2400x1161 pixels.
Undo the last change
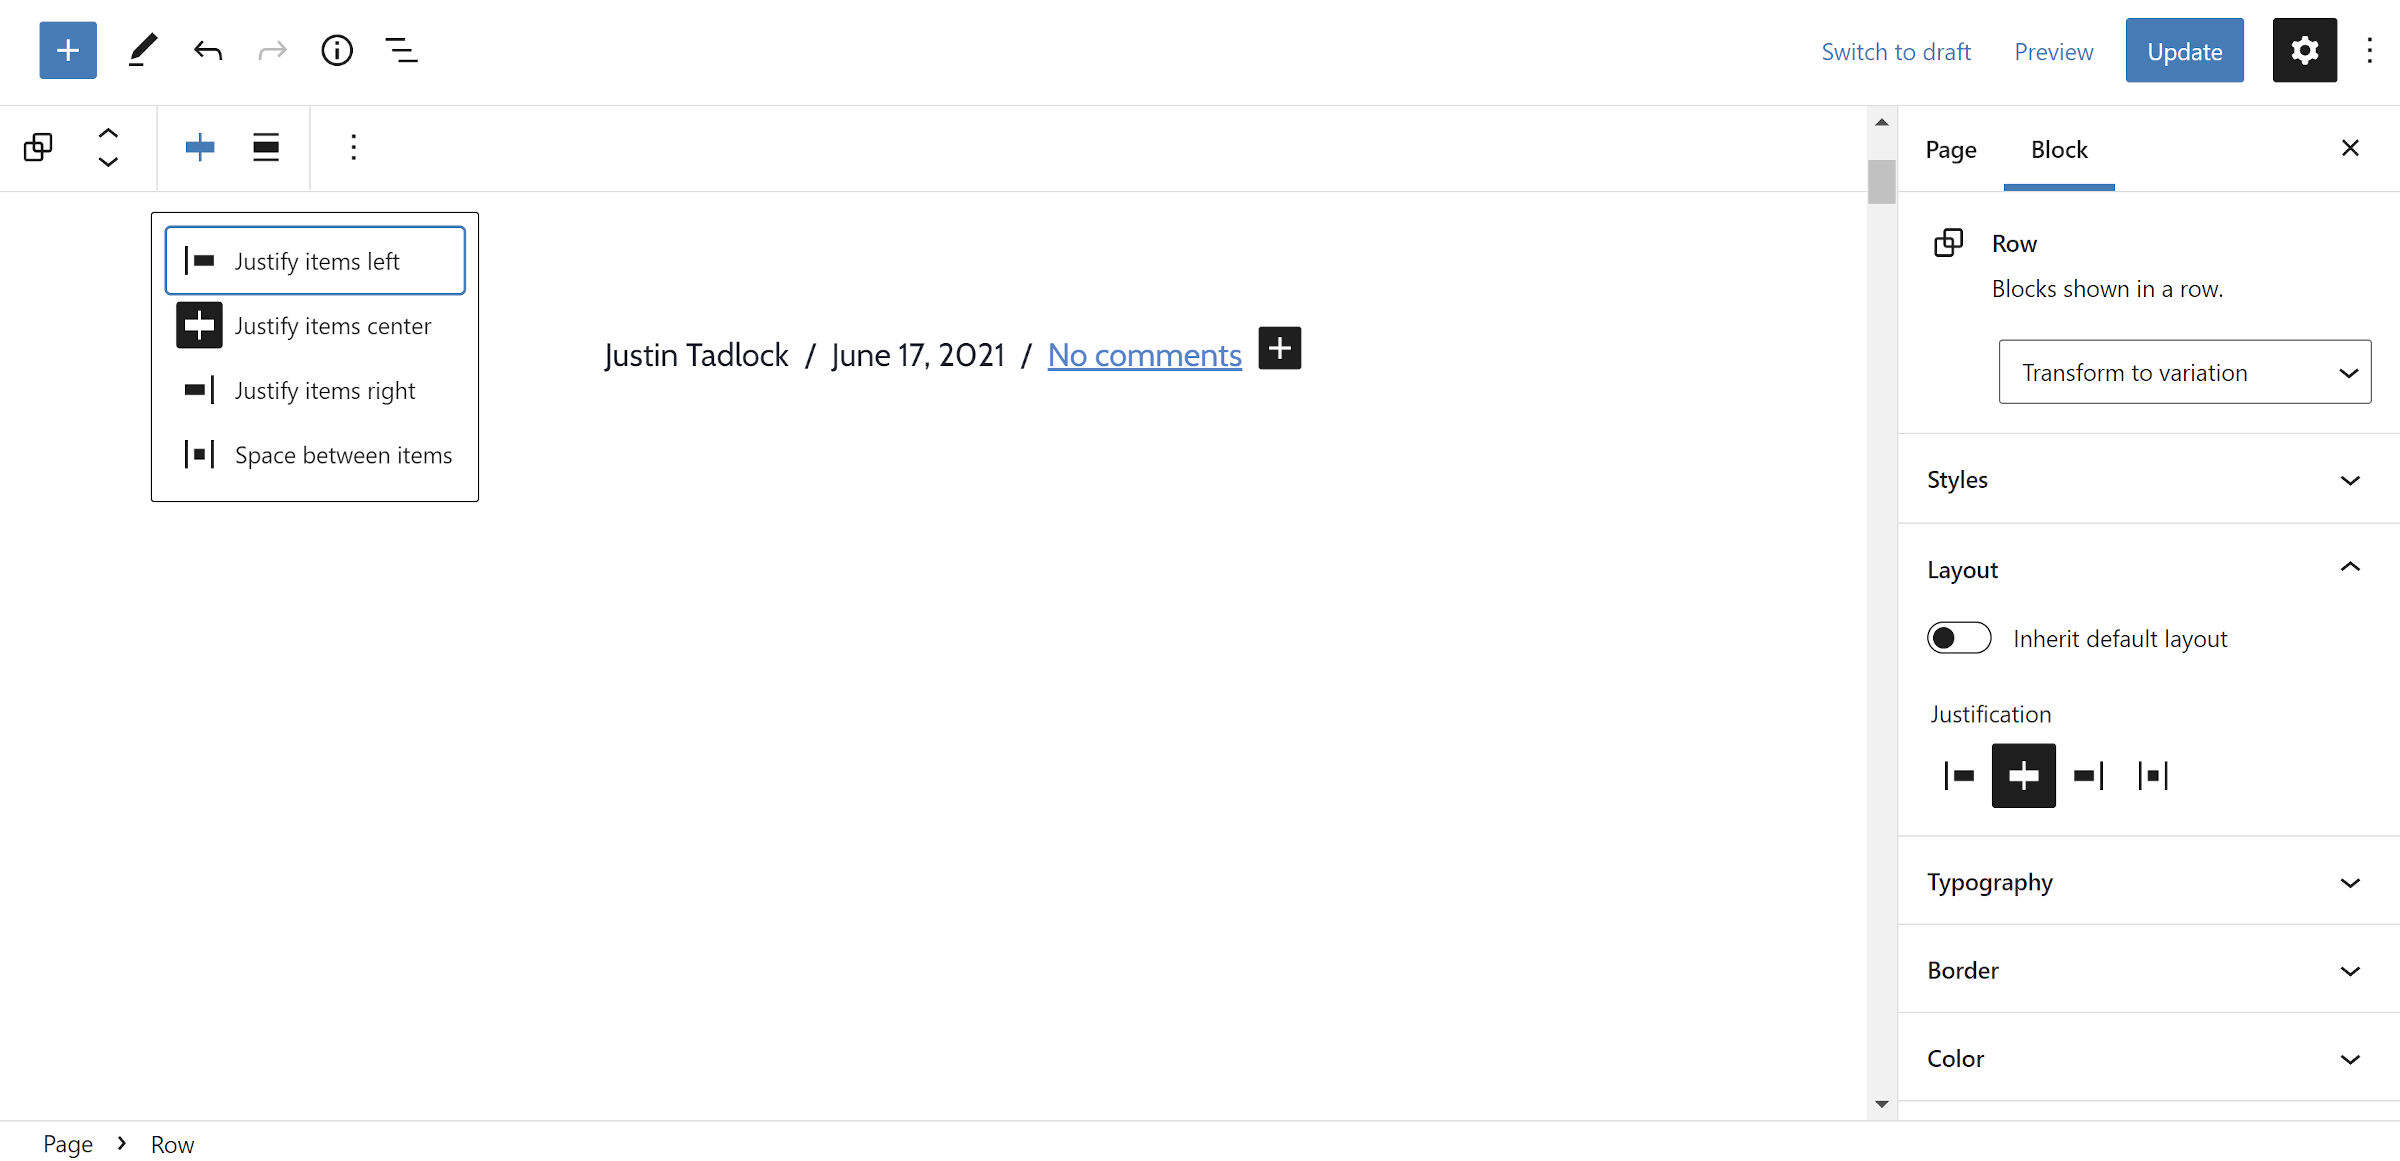point(208,50)
